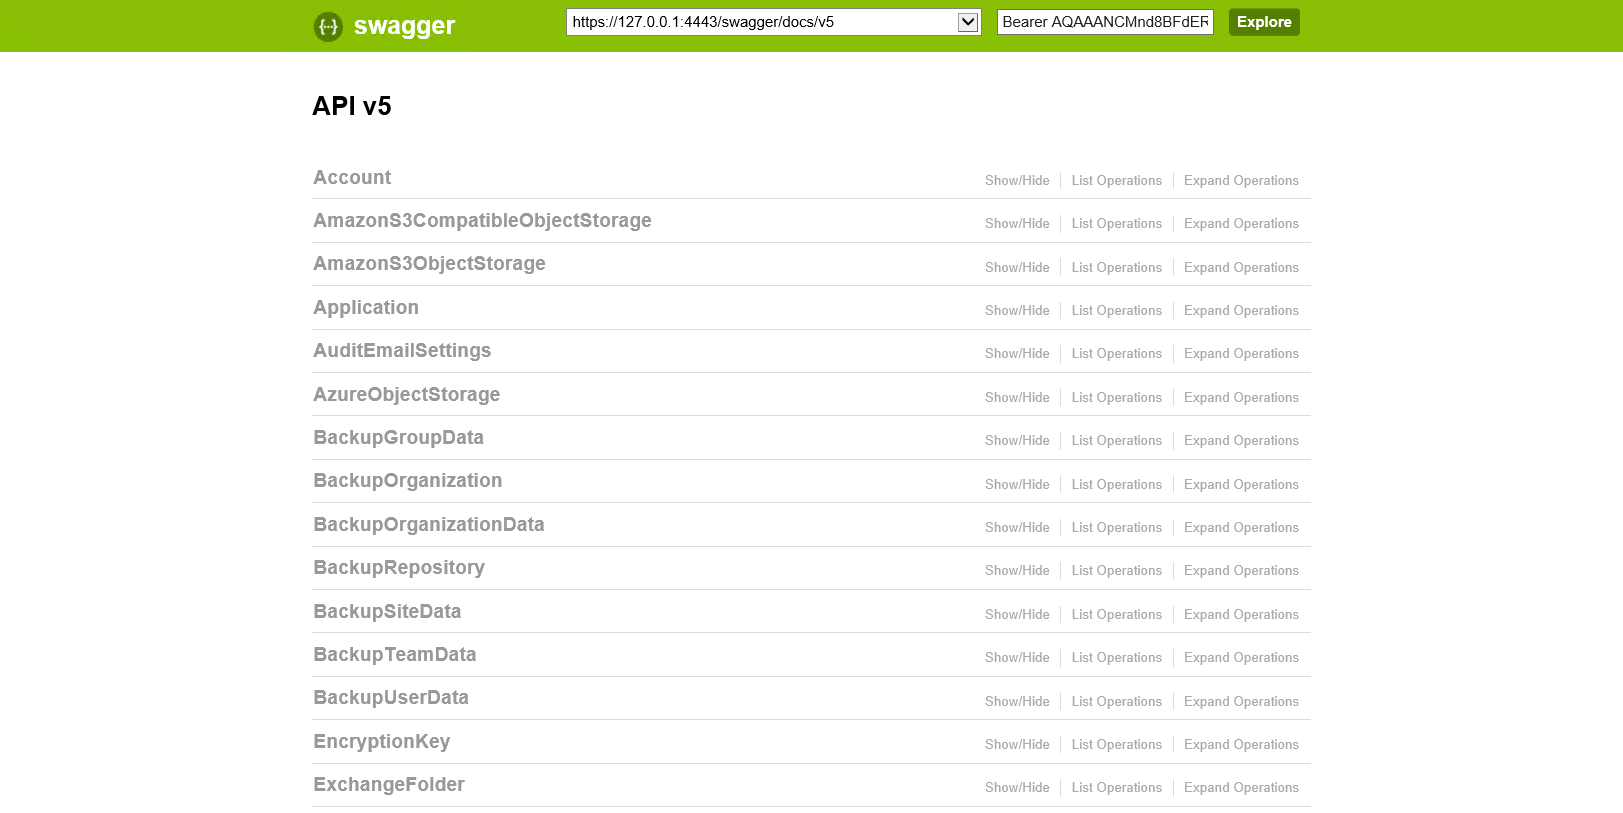Open the BackupUserData heading
Screen dimensions: 1623x813
click(390, 697)
